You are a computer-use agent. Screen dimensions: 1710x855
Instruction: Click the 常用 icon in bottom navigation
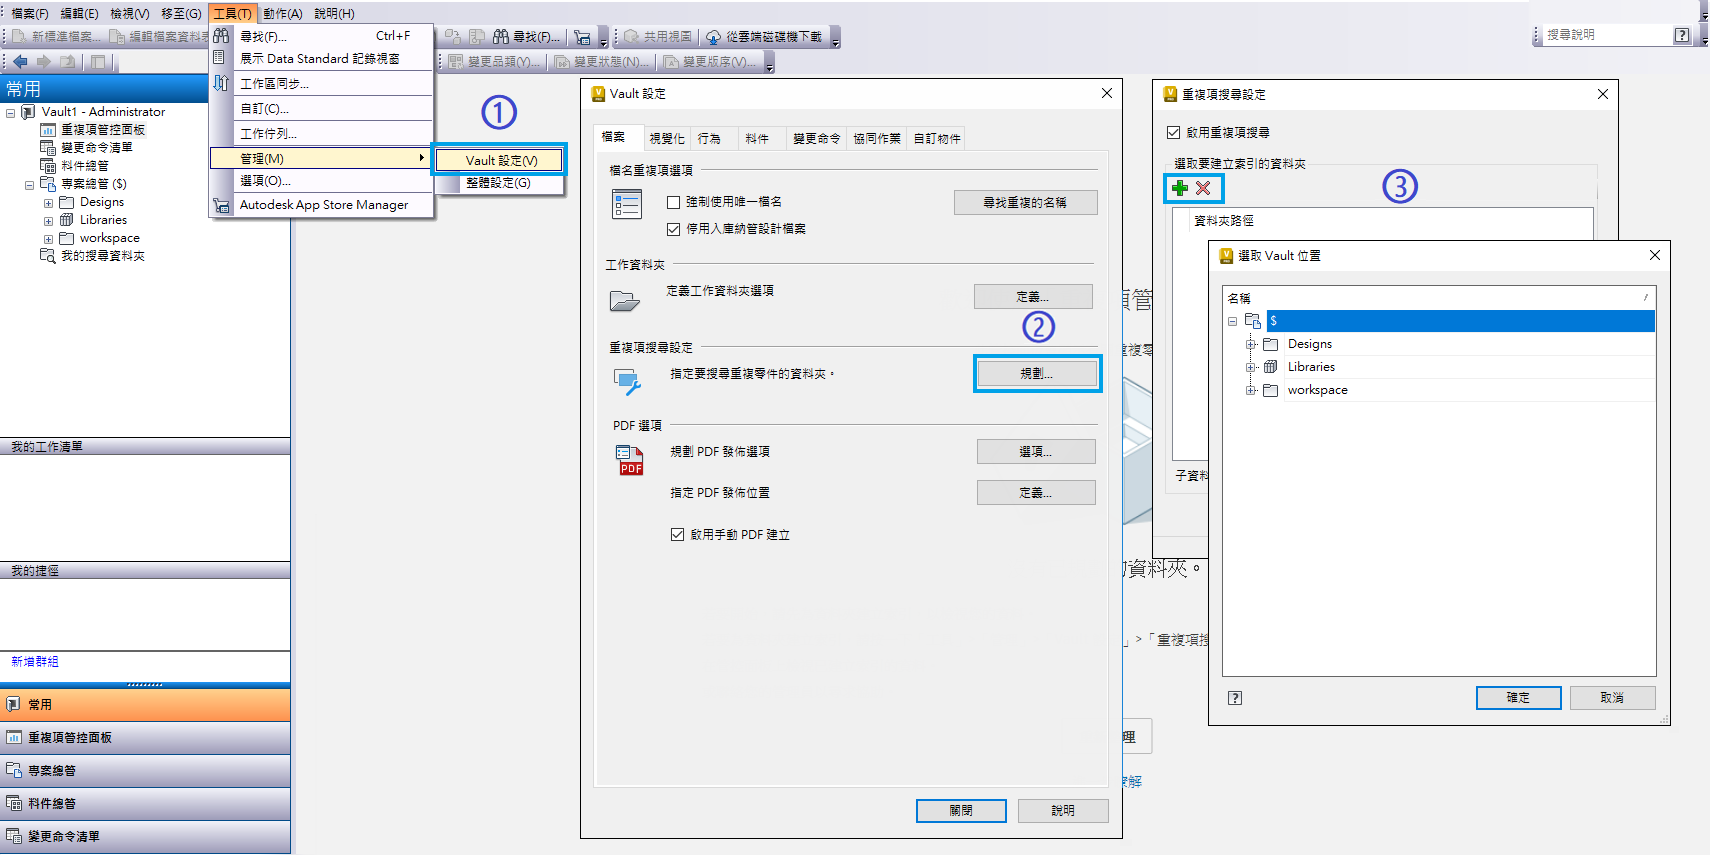pos(14,705)
